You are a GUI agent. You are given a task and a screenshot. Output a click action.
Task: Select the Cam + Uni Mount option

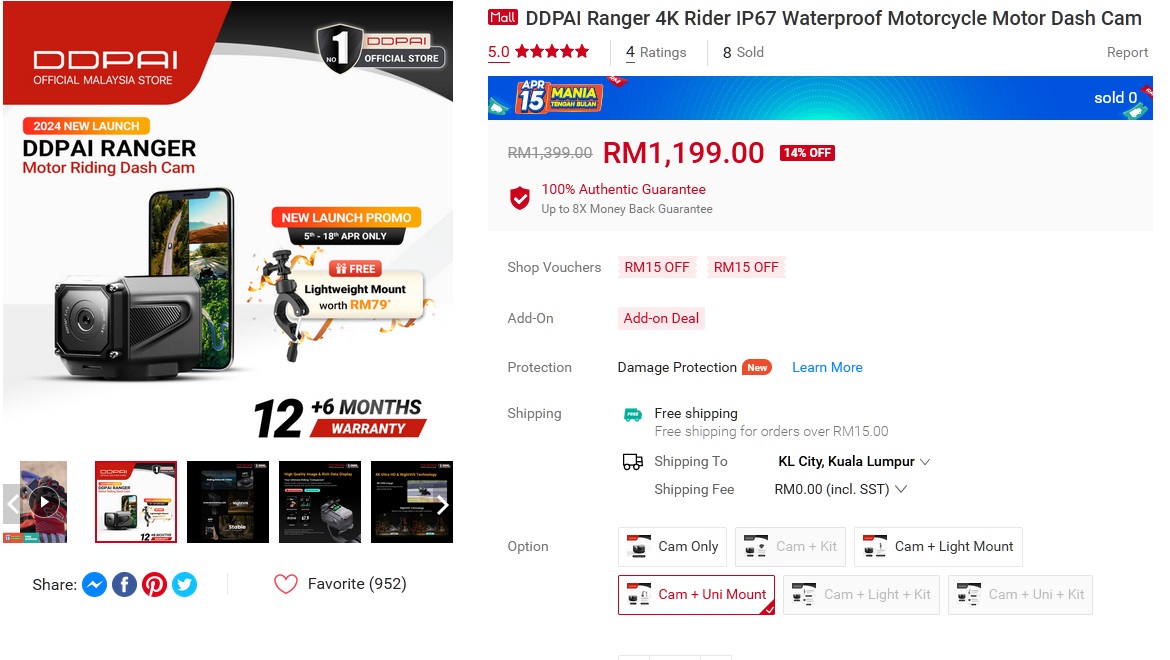click(696, 594)
